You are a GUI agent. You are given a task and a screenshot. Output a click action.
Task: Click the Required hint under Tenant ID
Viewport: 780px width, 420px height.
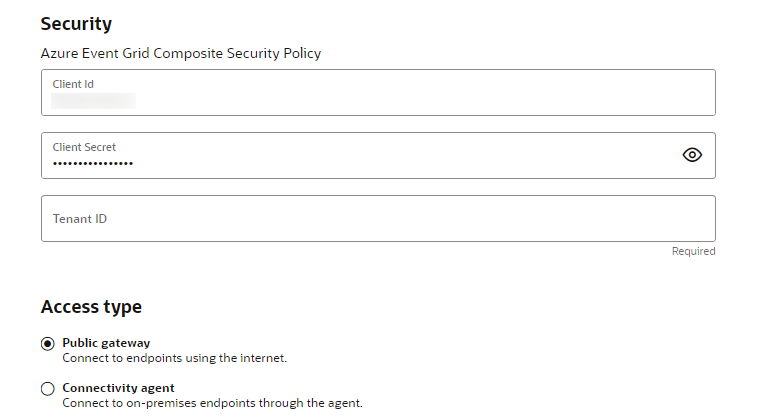[693, 252]
